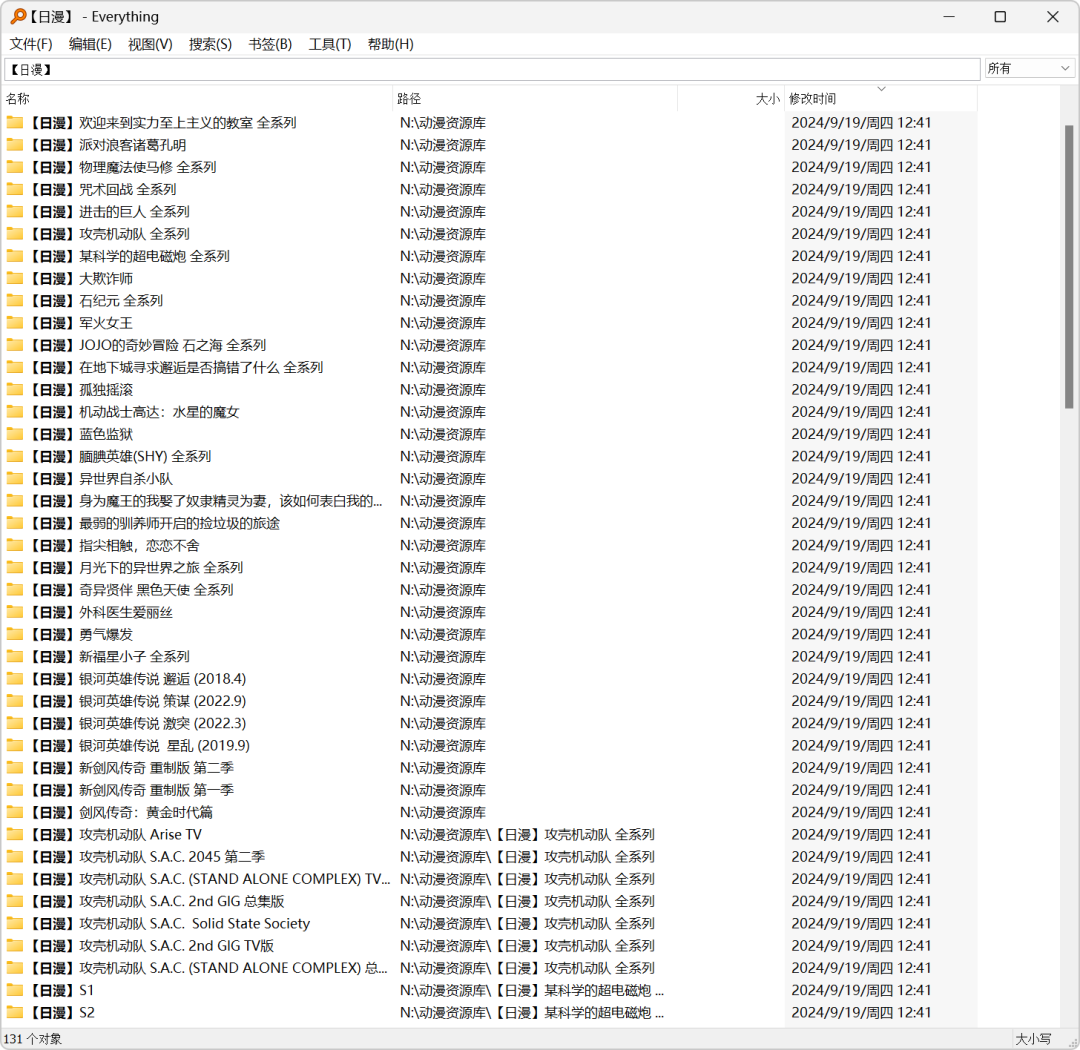Screen dimensions: 1080x1050
Task: Click folder icon of 指尖相触，恋恋不舍
Action: (x=14, y=546)
